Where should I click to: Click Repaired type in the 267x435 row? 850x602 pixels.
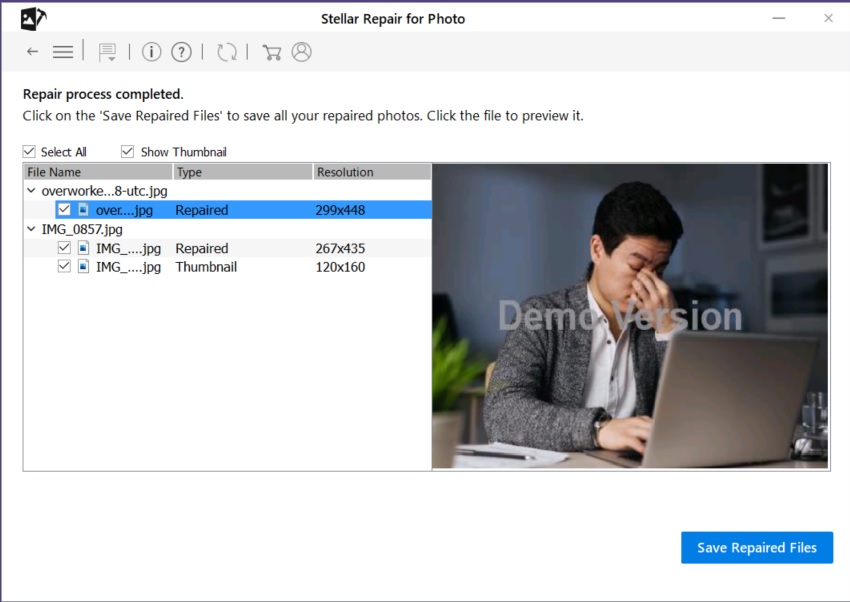pyautogui.click(x=202, y=249)
